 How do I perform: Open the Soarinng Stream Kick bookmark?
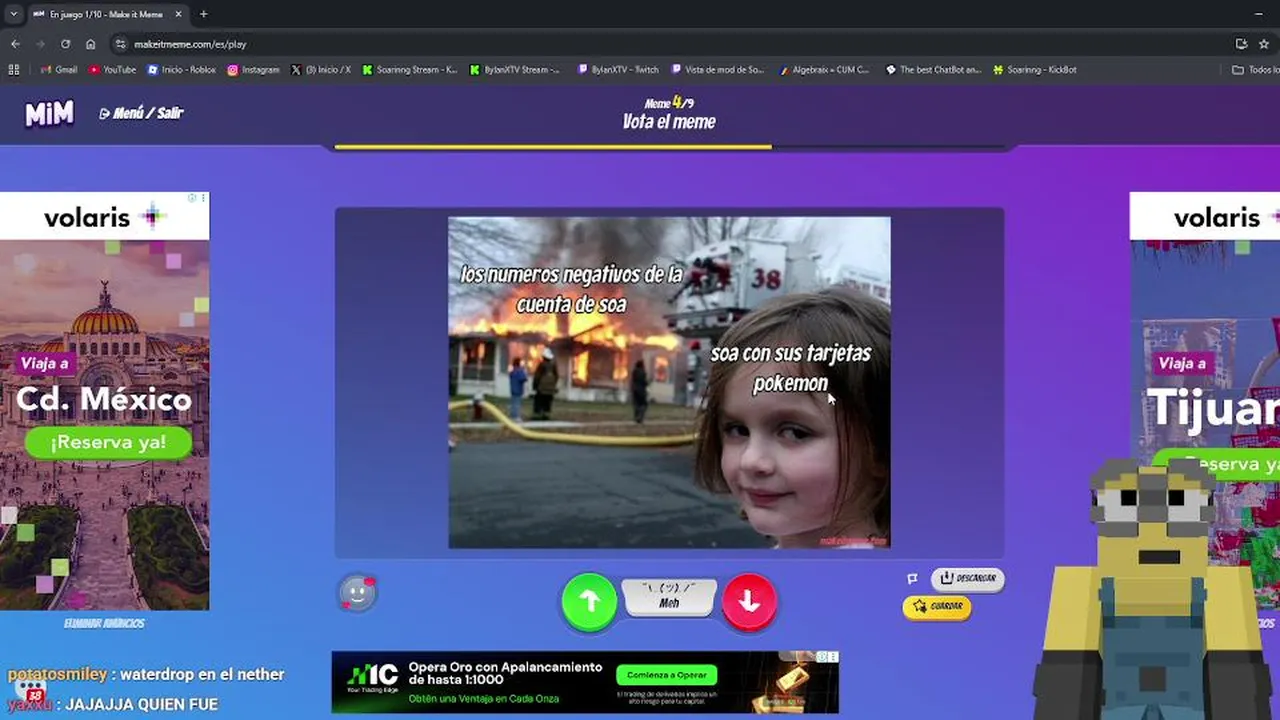pos(410,70)
